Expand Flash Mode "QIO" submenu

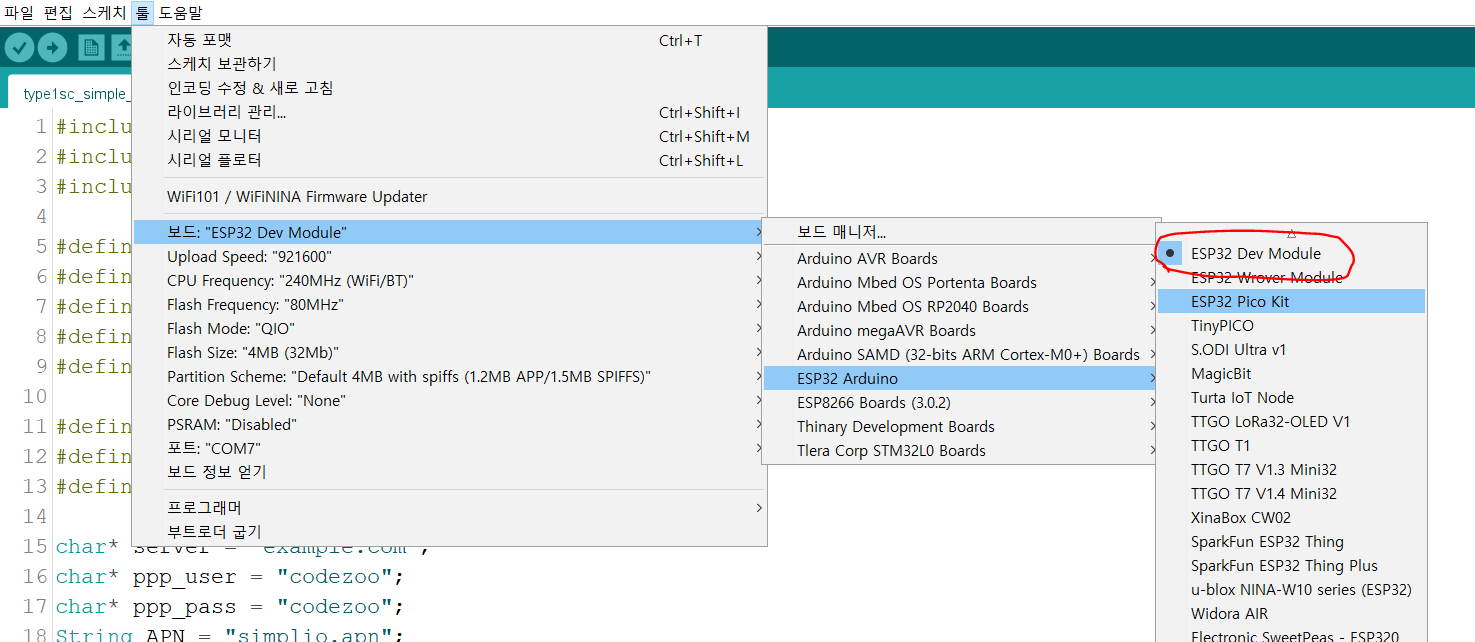pos(449,328)
